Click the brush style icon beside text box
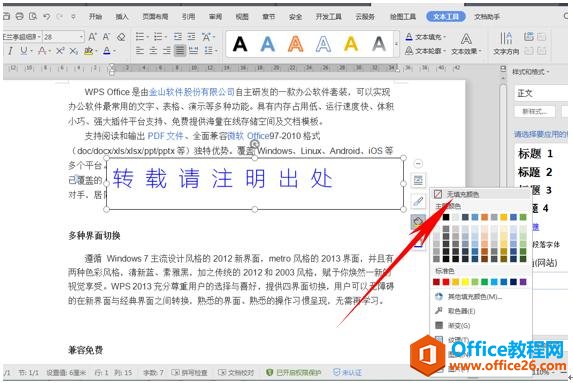Viewport: 573px width, 383px height. tap(418, 201)
